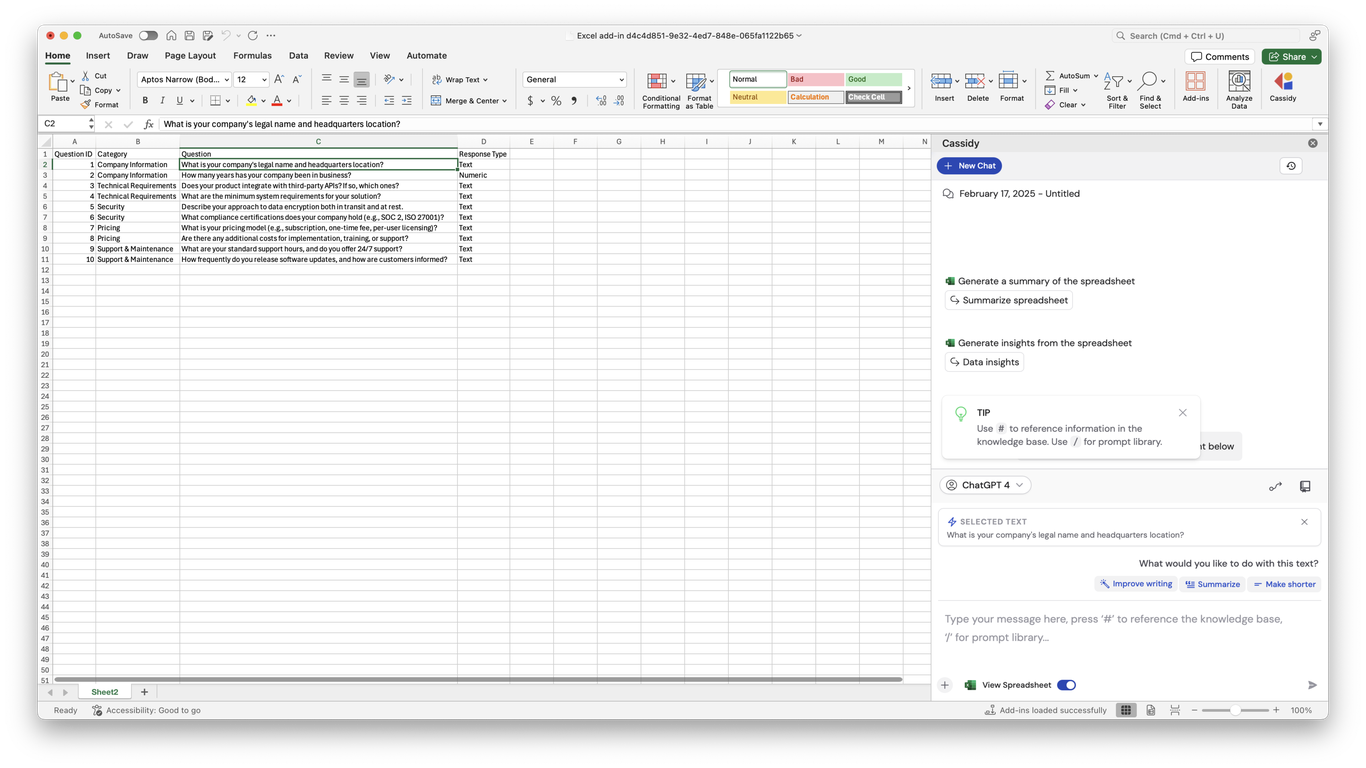
Task: Toggle bottom vertical alignment
Action: [x=361, y=79]
